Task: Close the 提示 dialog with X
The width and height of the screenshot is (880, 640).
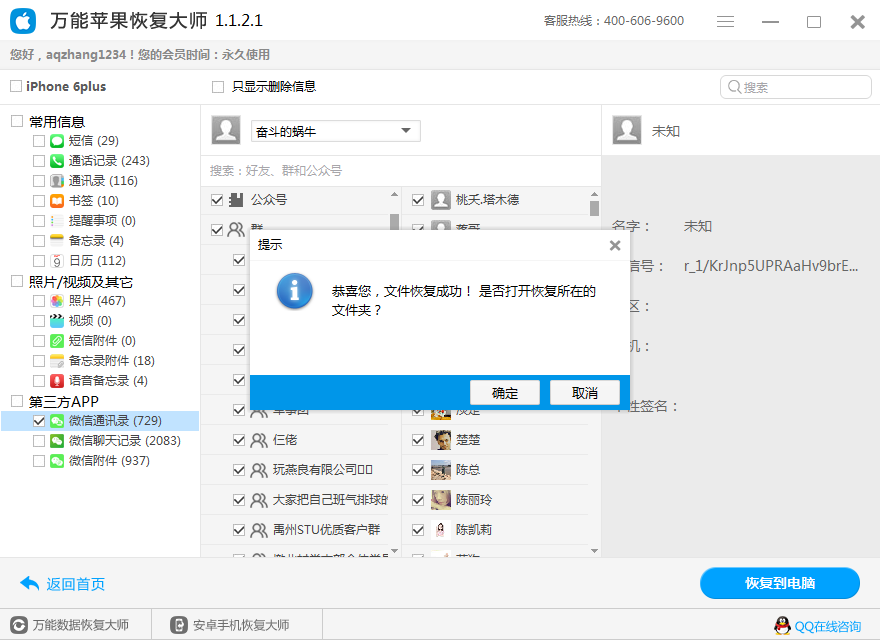Action: point(615,245)
